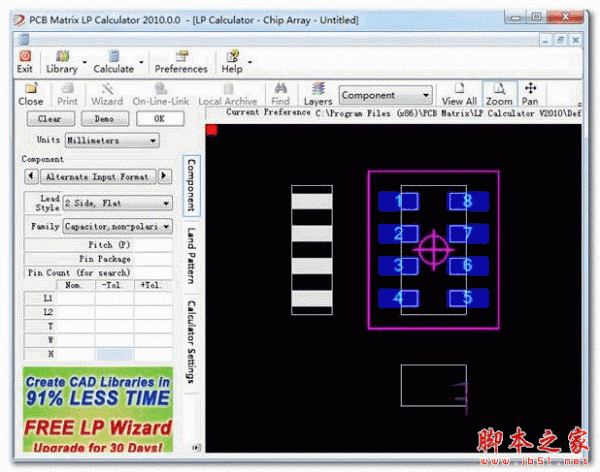Click the L1 +Tol. cell

click(x=153, y=298)
